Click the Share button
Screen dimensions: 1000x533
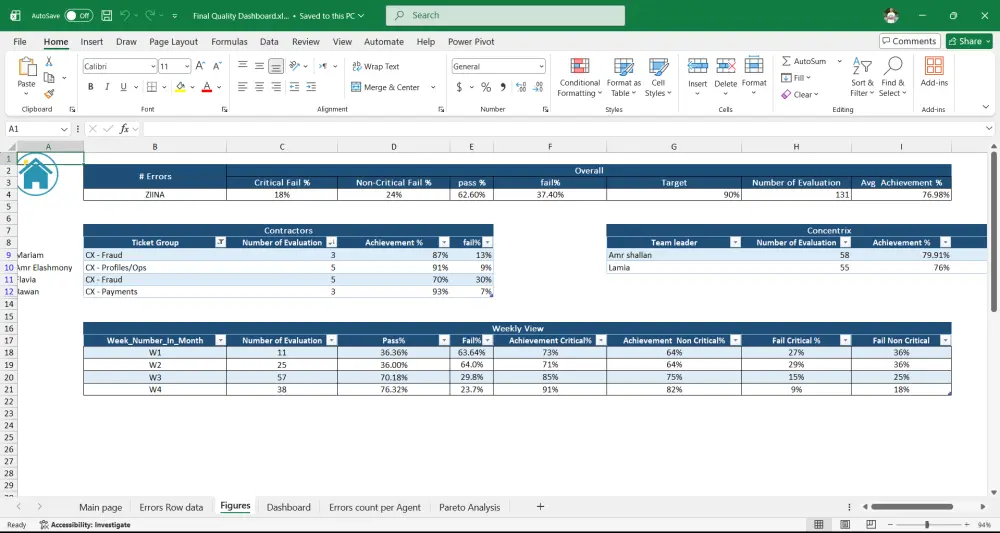[x=969, y=41]
